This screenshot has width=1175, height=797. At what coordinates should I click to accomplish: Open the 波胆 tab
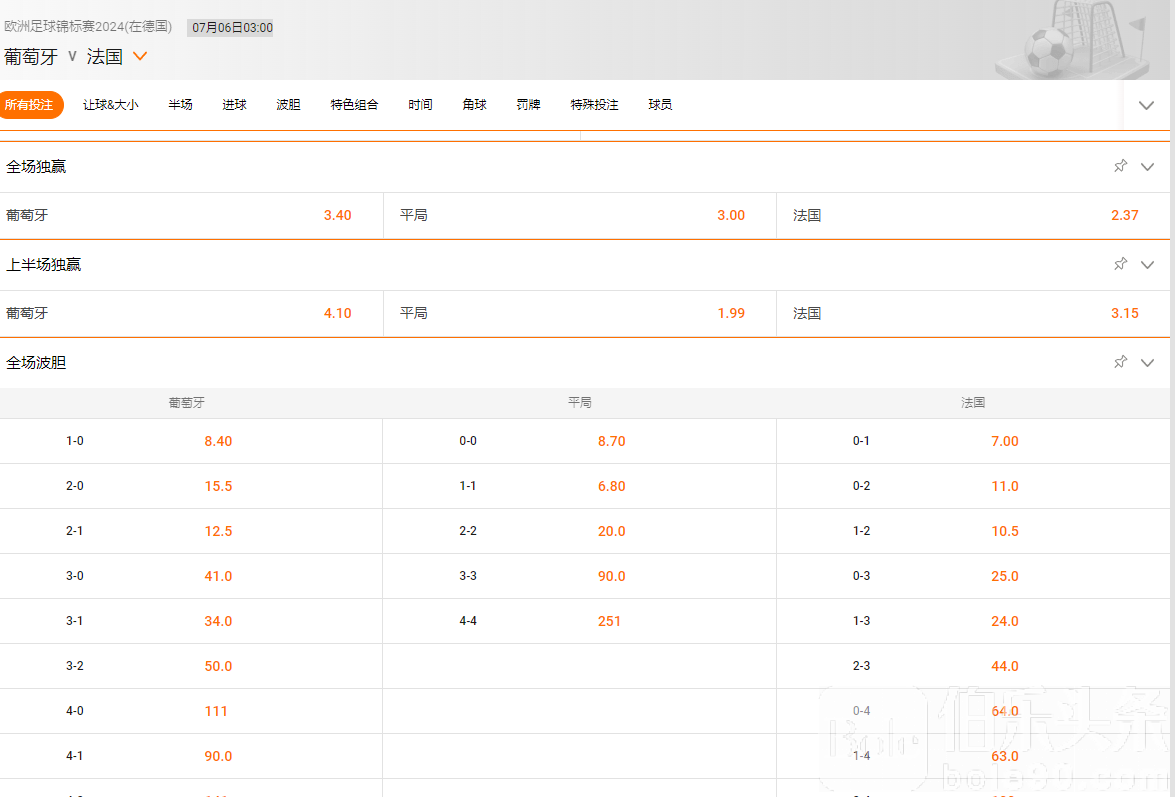pos(288,105)
